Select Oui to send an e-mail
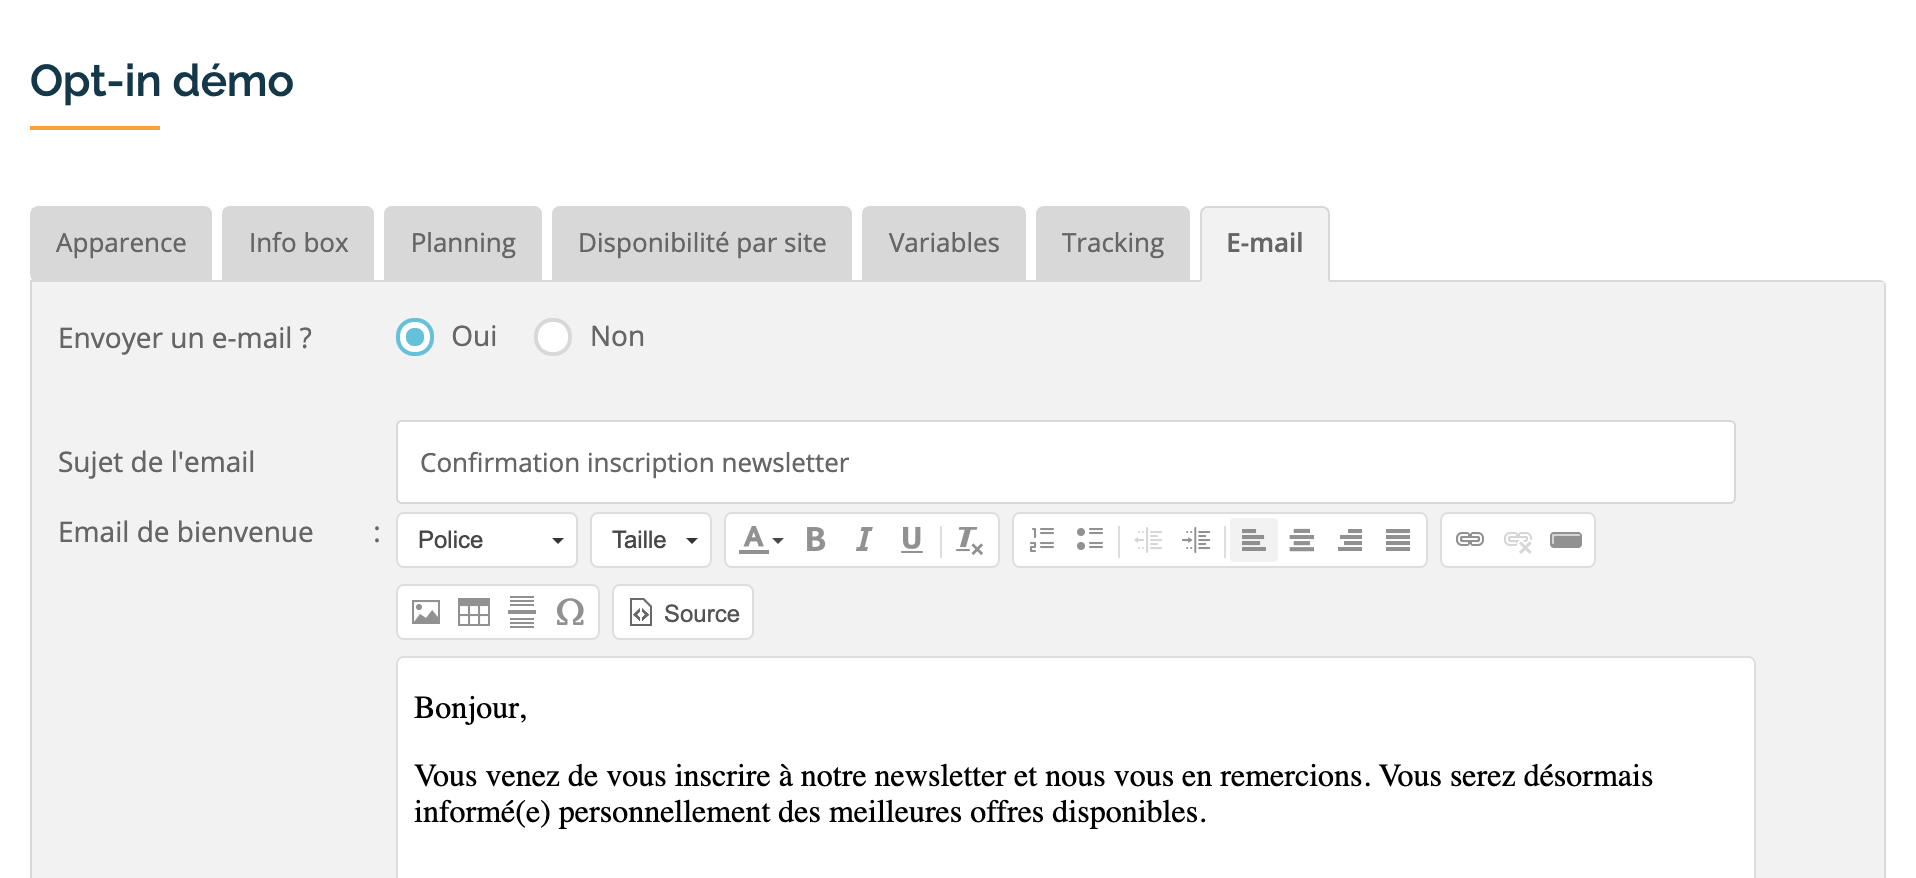Image resolution: width=1916 pixels, height=878 pixels. pyautogui.click(x=415, y=337)
